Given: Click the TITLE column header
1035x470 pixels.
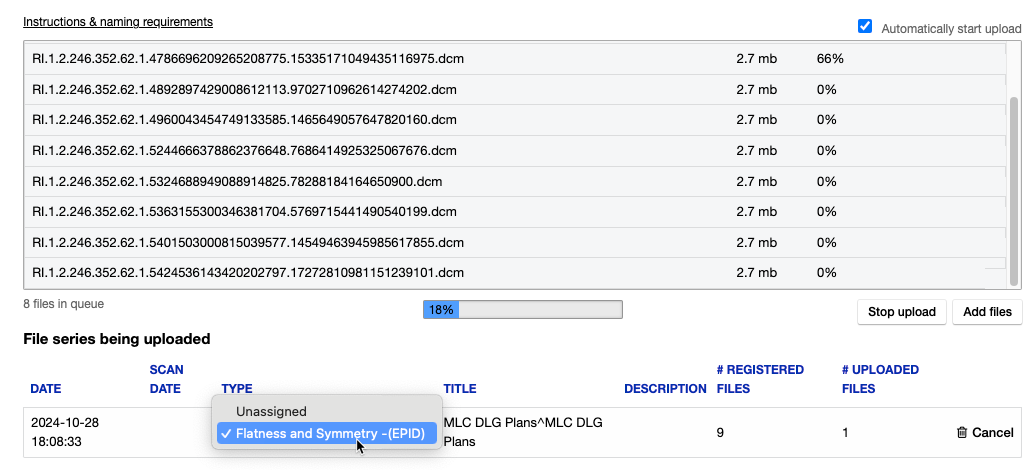Looking at the screenshot, I should click(x=460, y=389).
